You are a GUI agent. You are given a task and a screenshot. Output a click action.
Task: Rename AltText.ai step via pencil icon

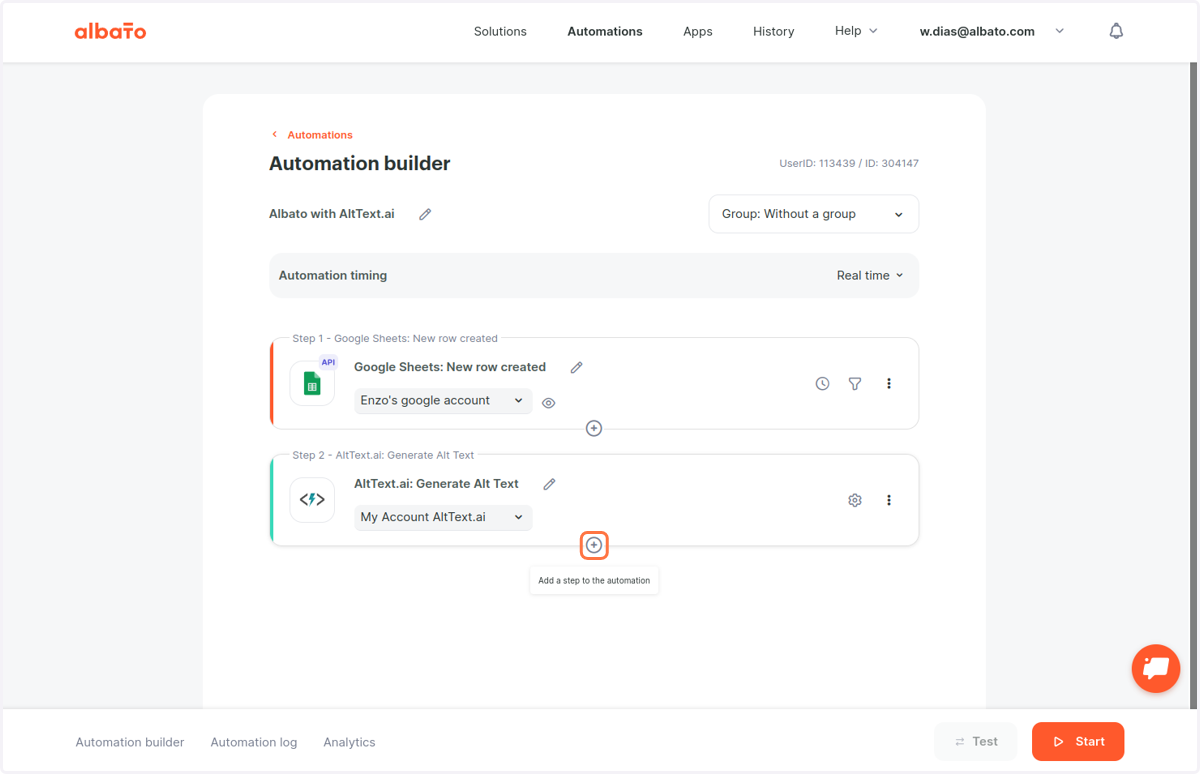point(549,484)
